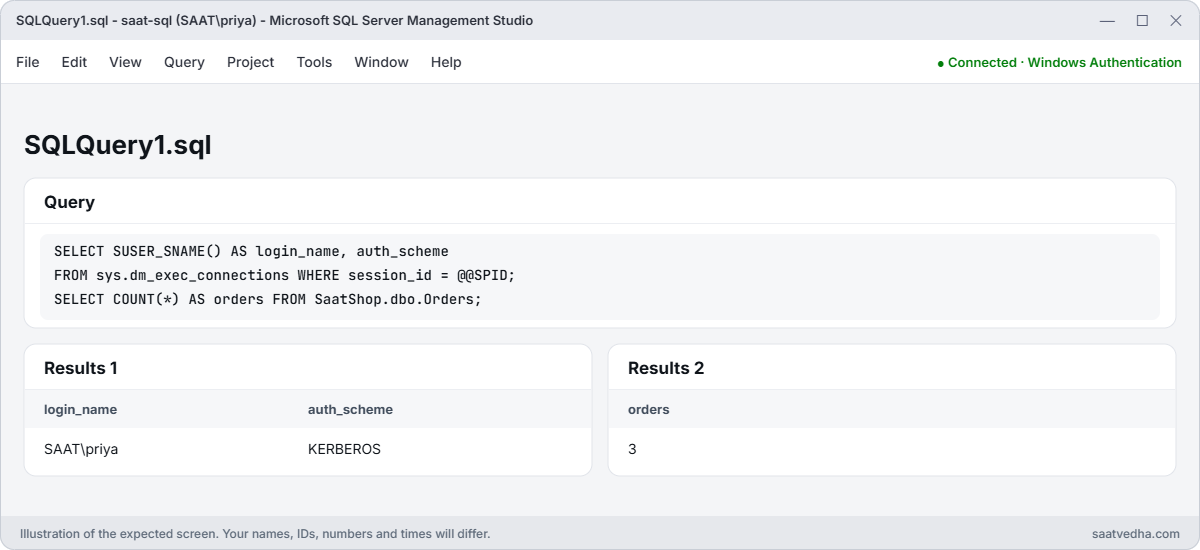Open the Query menu

pyautogui.click(x=184, y=62)
